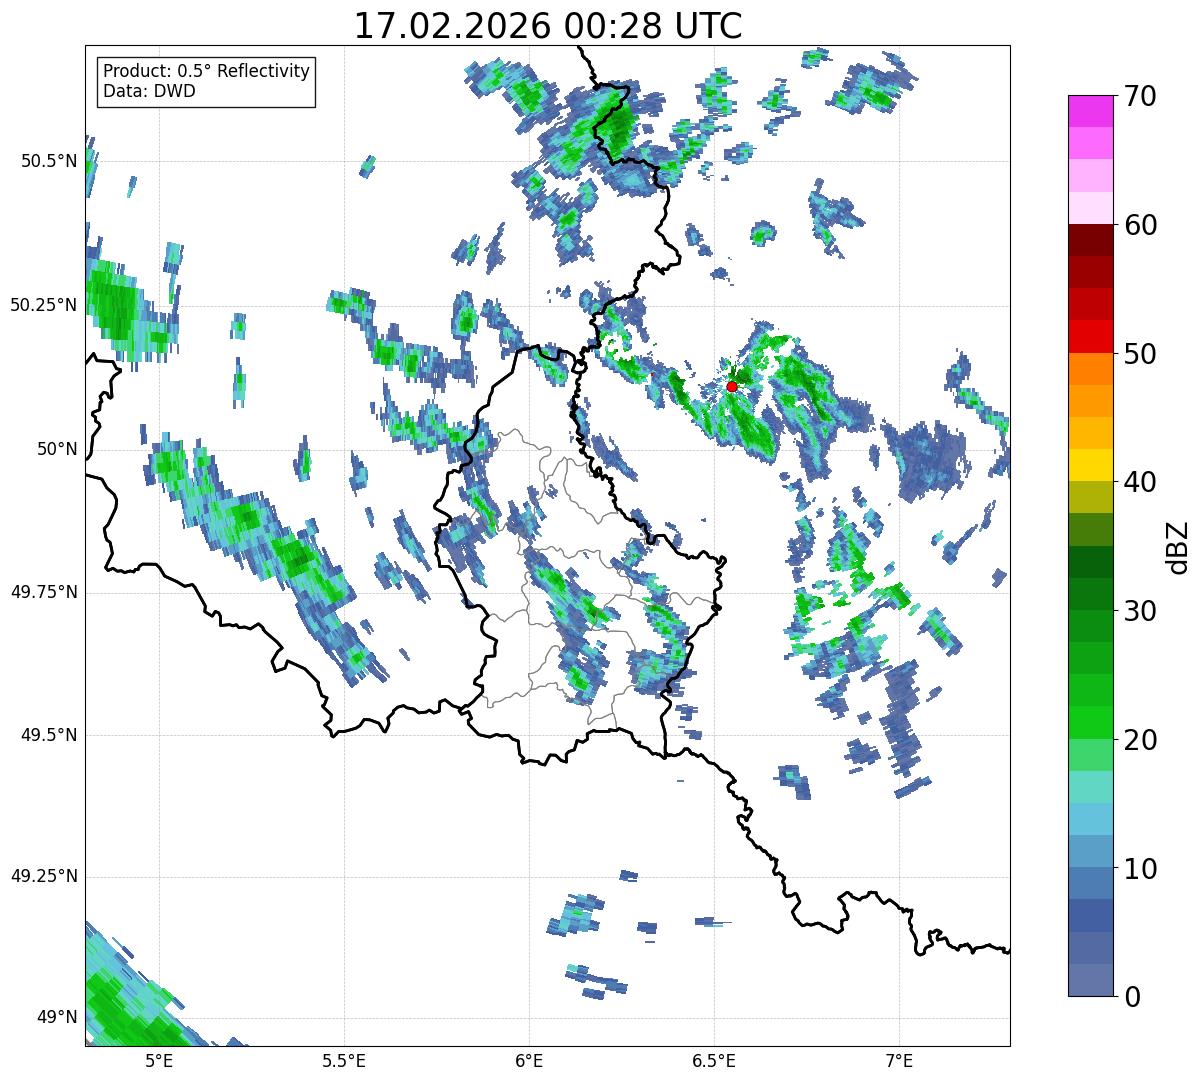Viewport: 1202px width, 1081px height.
Task: Click the red radar site marker
Action: [x=732, y=386]
